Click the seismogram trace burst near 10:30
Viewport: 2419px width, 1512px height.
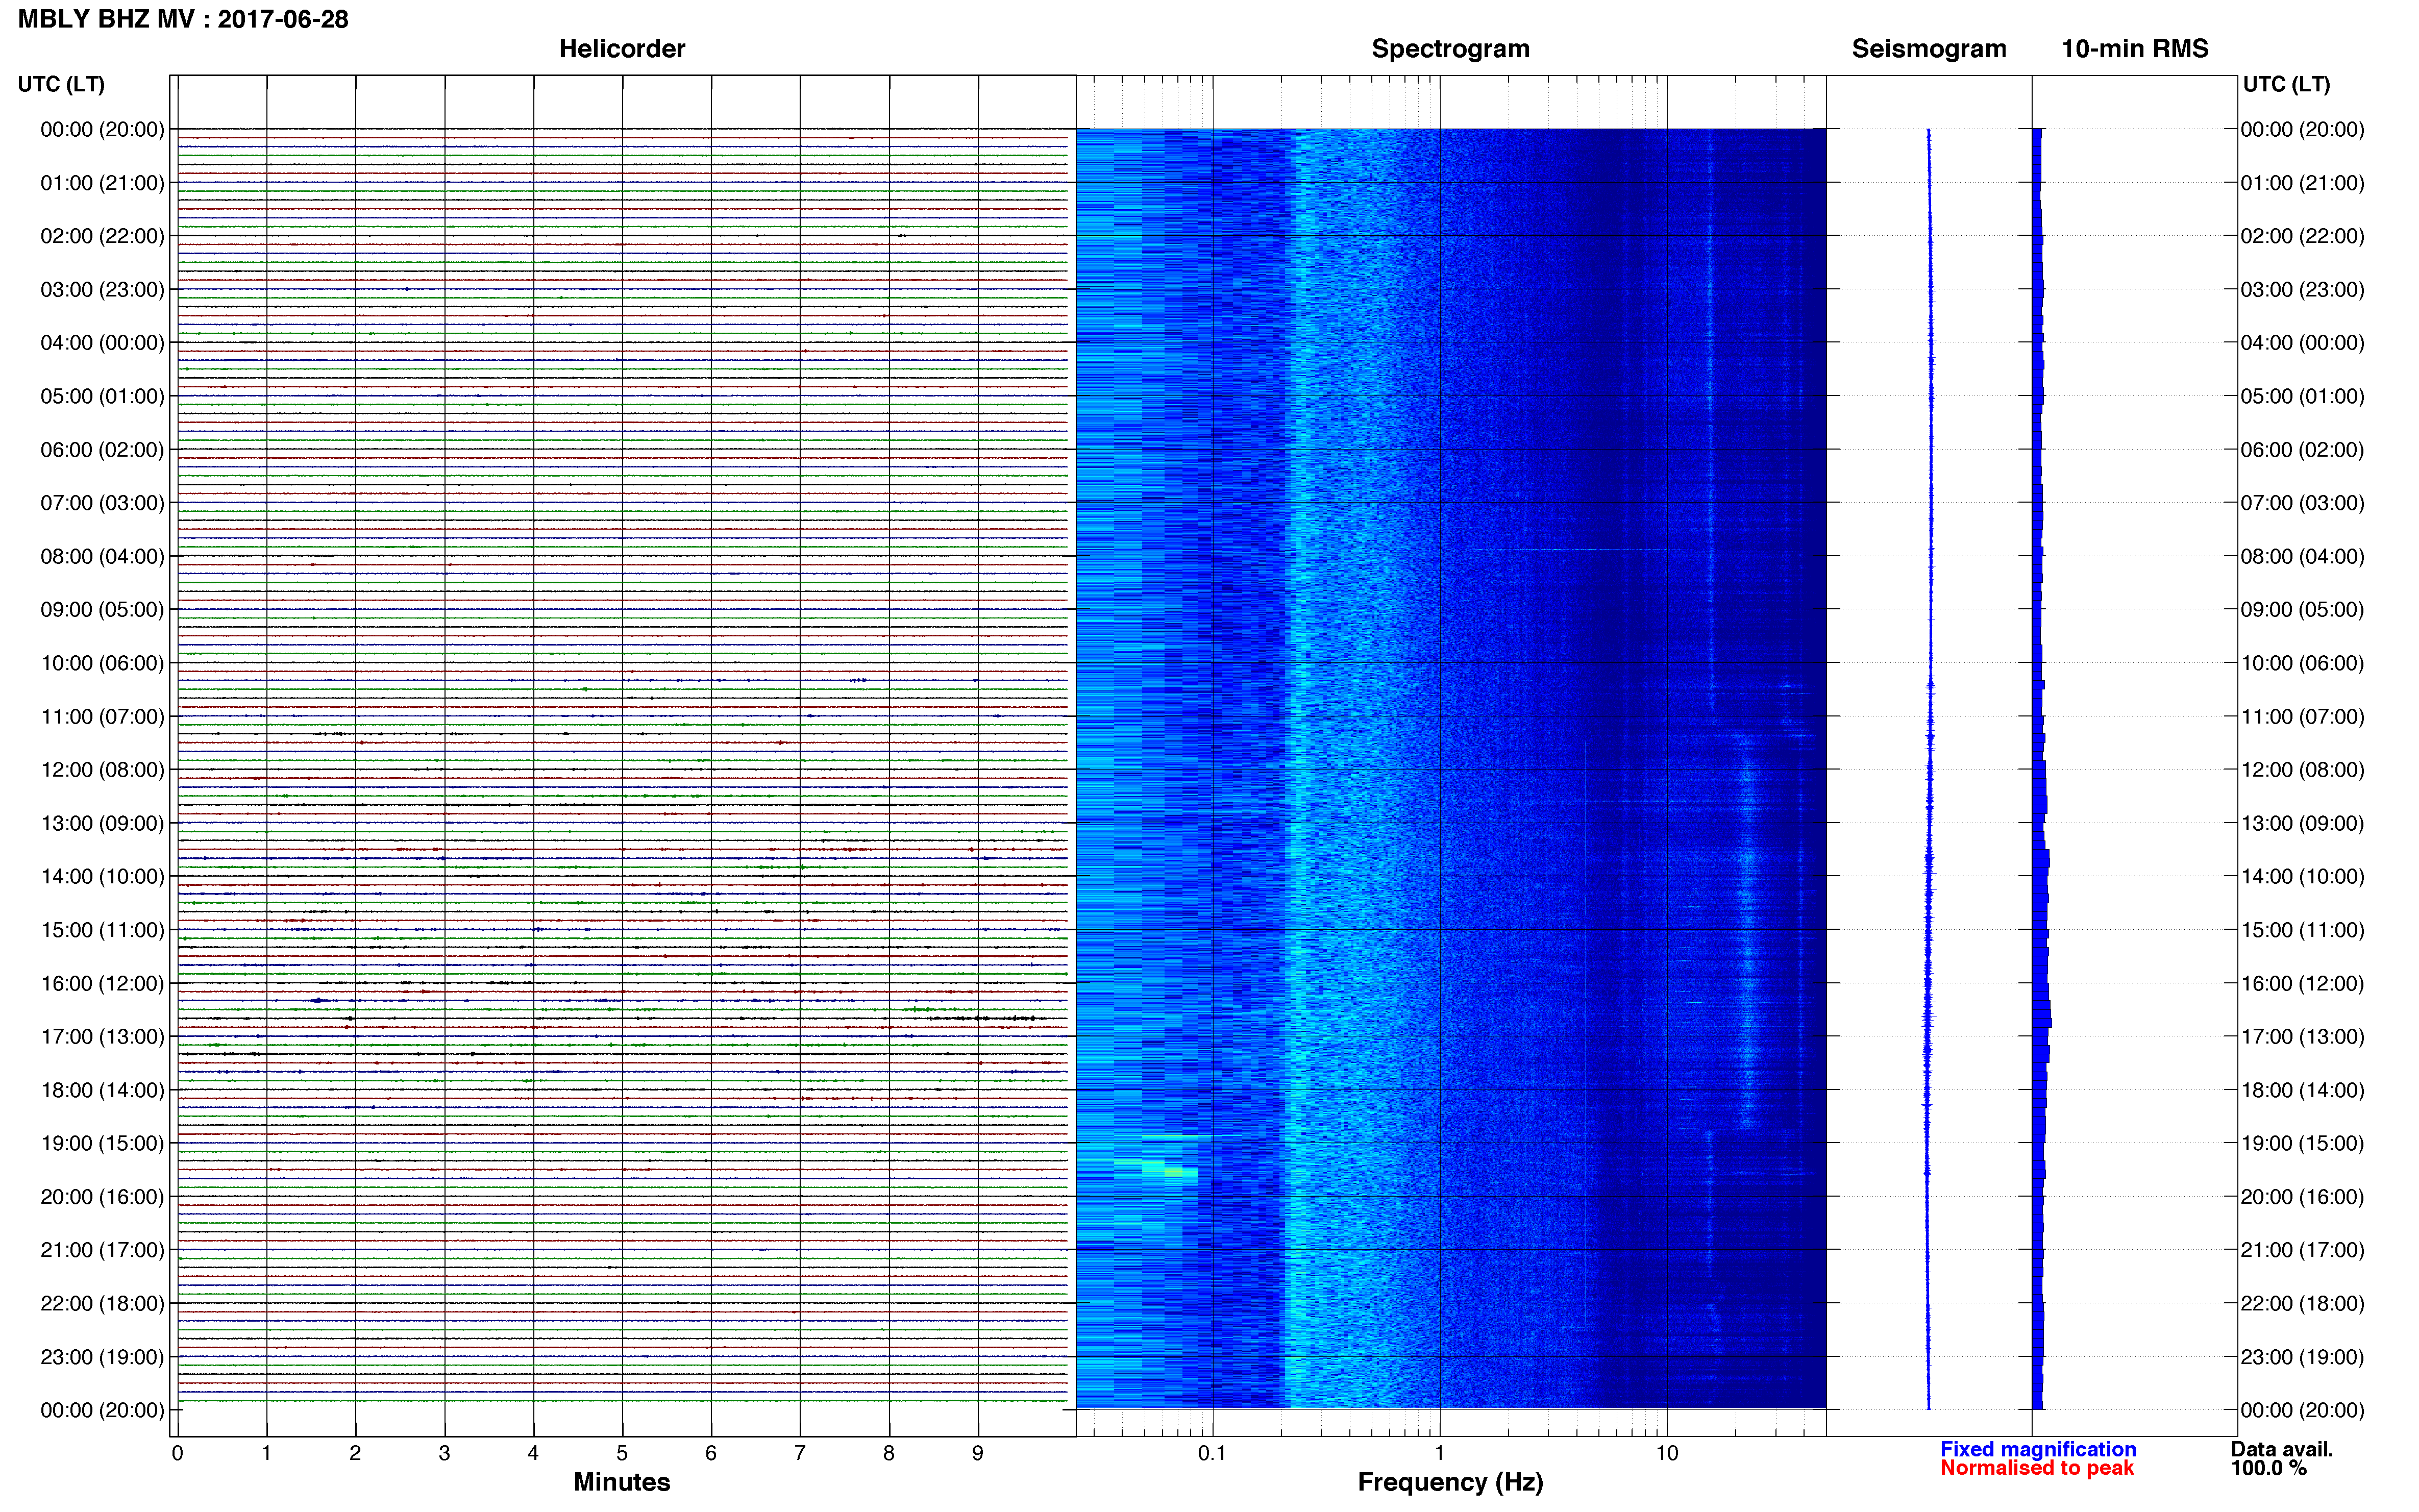(x=1930, y=686)
